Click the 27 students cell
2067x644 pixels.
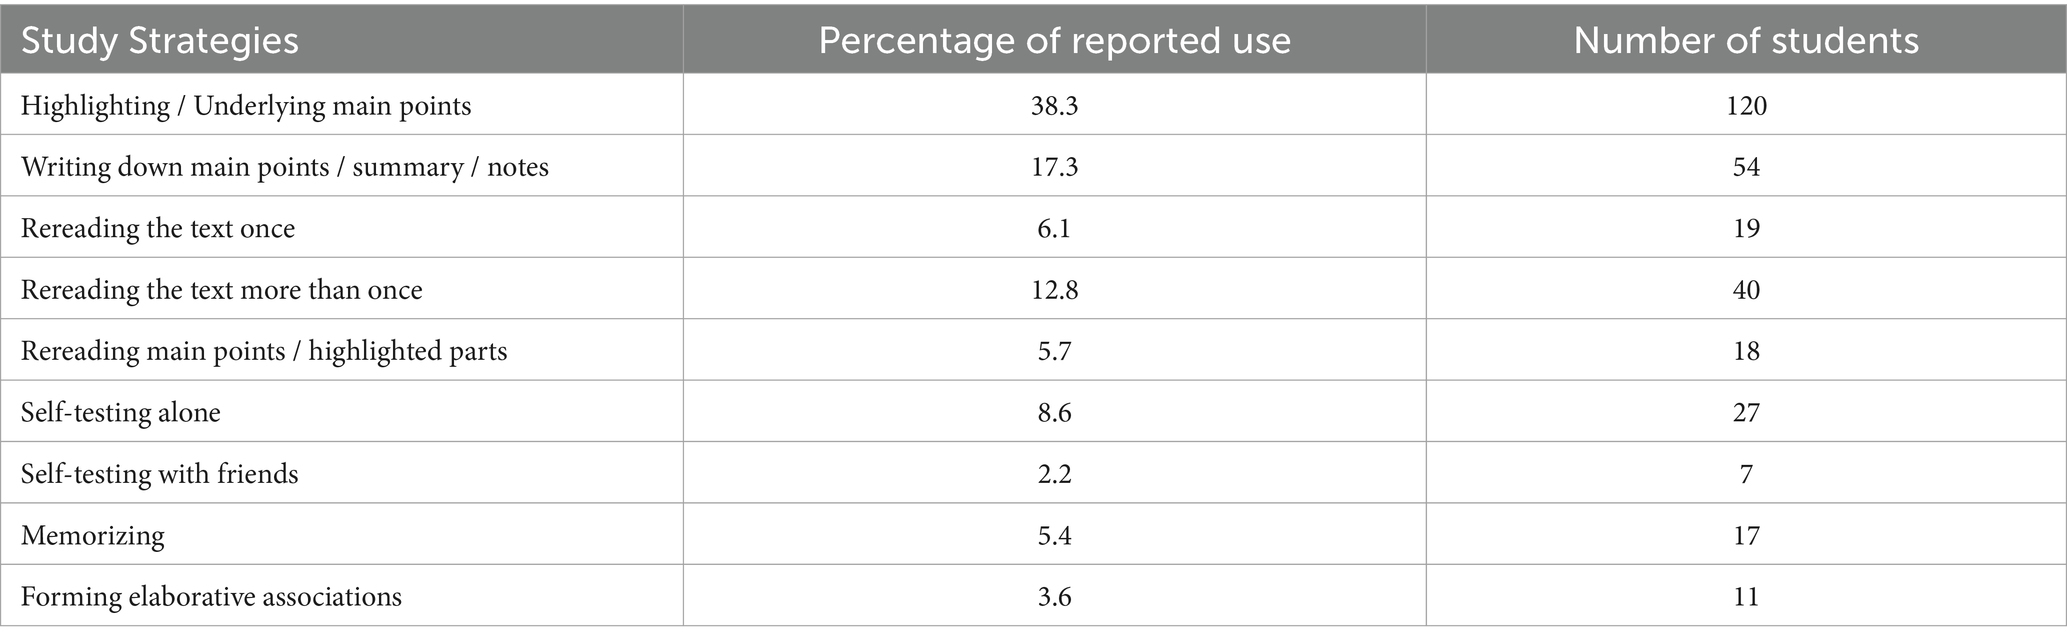1746,413
